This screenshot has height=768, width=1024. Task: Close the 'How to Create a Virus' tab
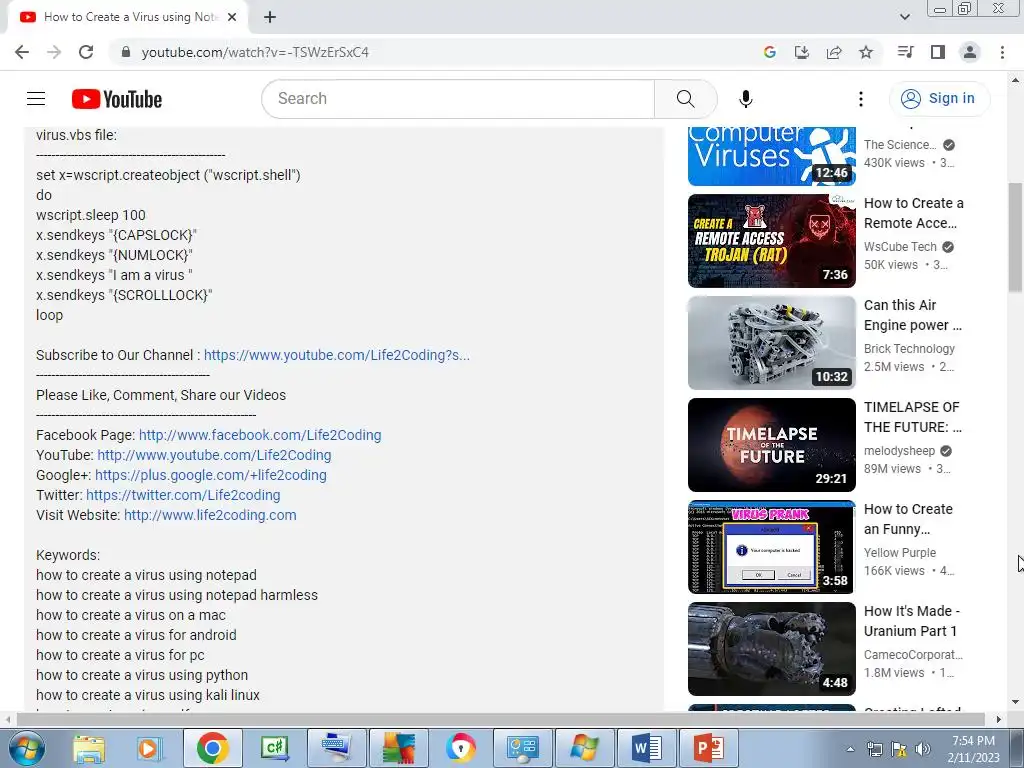point(232,17)
